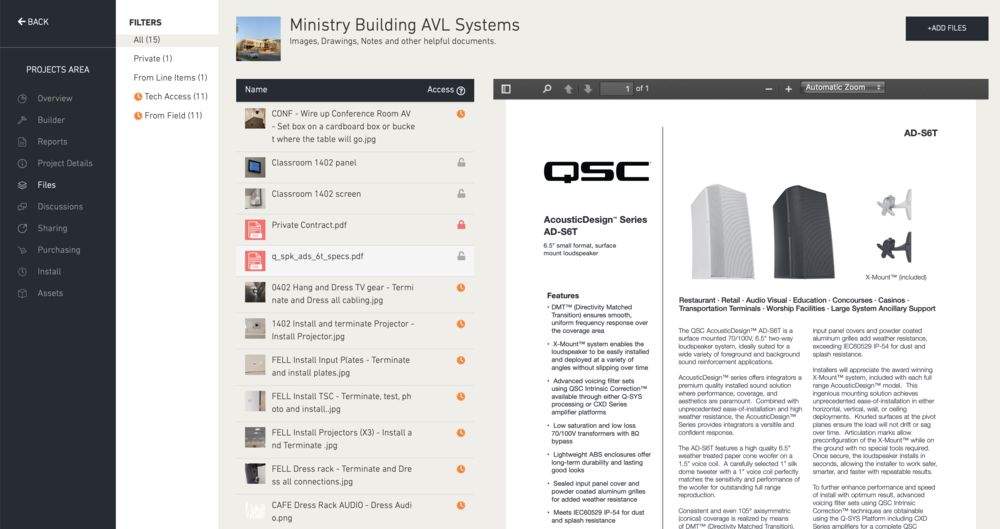This screenshot has height=529, width=1000.
Task: Go to next page in PDF viewer
Action: point(588,89)
